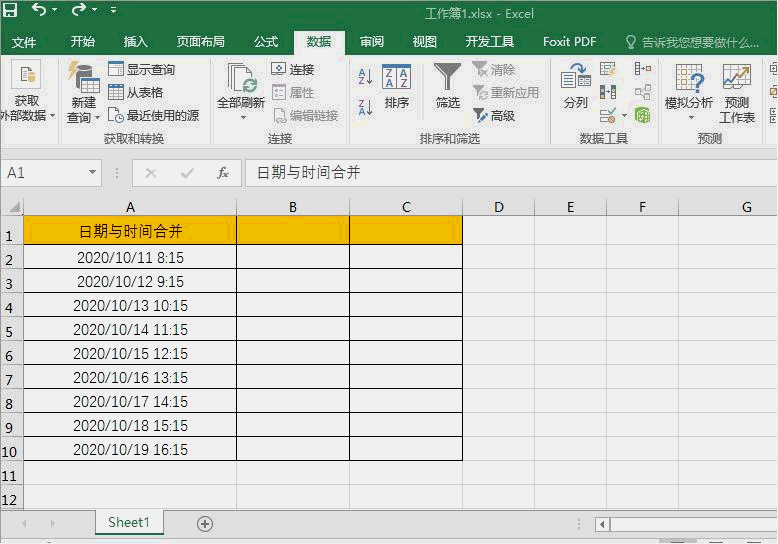Click the Sort A to Z ascending icon
Image resolution: width=778 pixels, height=544 pixels.
click(365, 77)
